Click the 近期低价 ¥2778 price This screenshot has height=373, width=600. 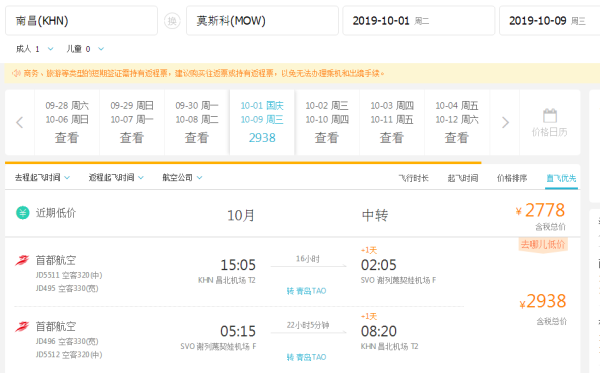(x=540, y=210)
